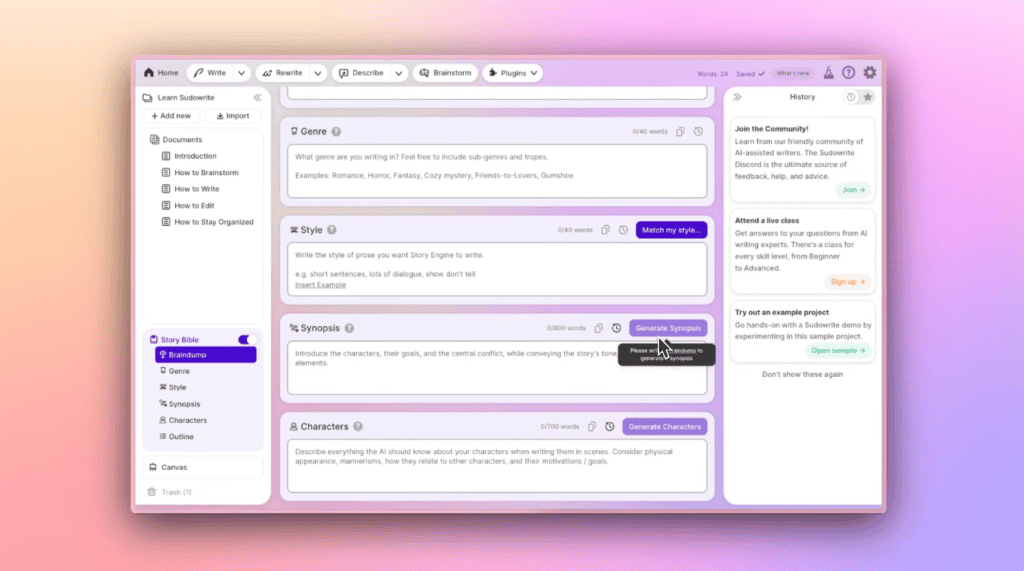Open Style field history
The image size is (1024, 571).
624,230
